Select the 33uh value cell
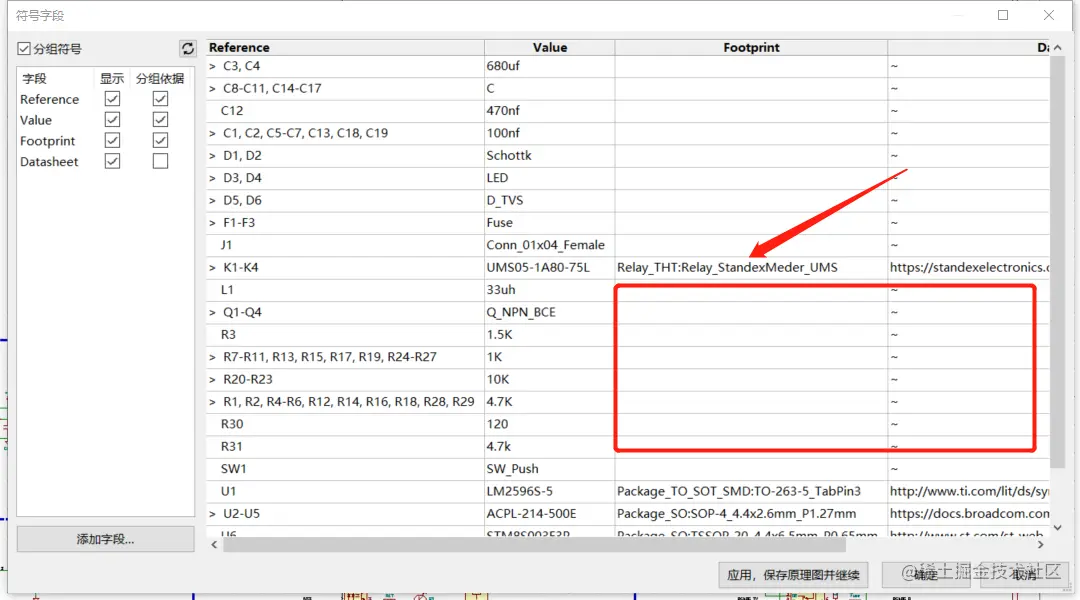Screen dimensions: 1080x600 click(550, 290)
